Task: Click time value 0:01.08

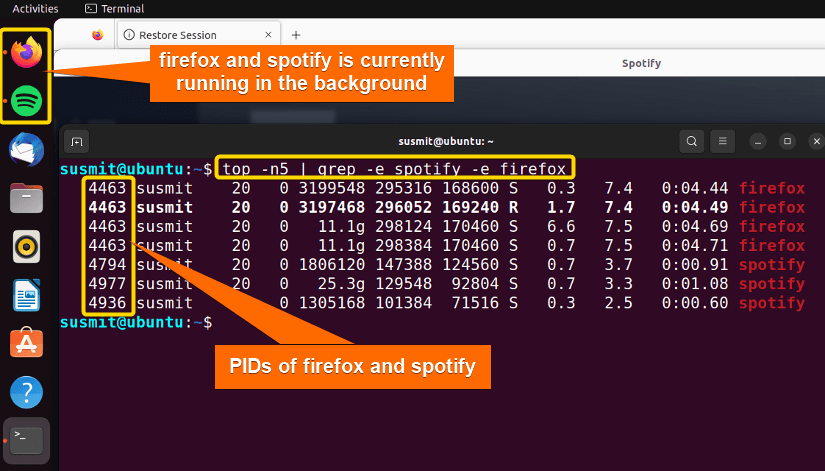Action: [x=695, y=284]
